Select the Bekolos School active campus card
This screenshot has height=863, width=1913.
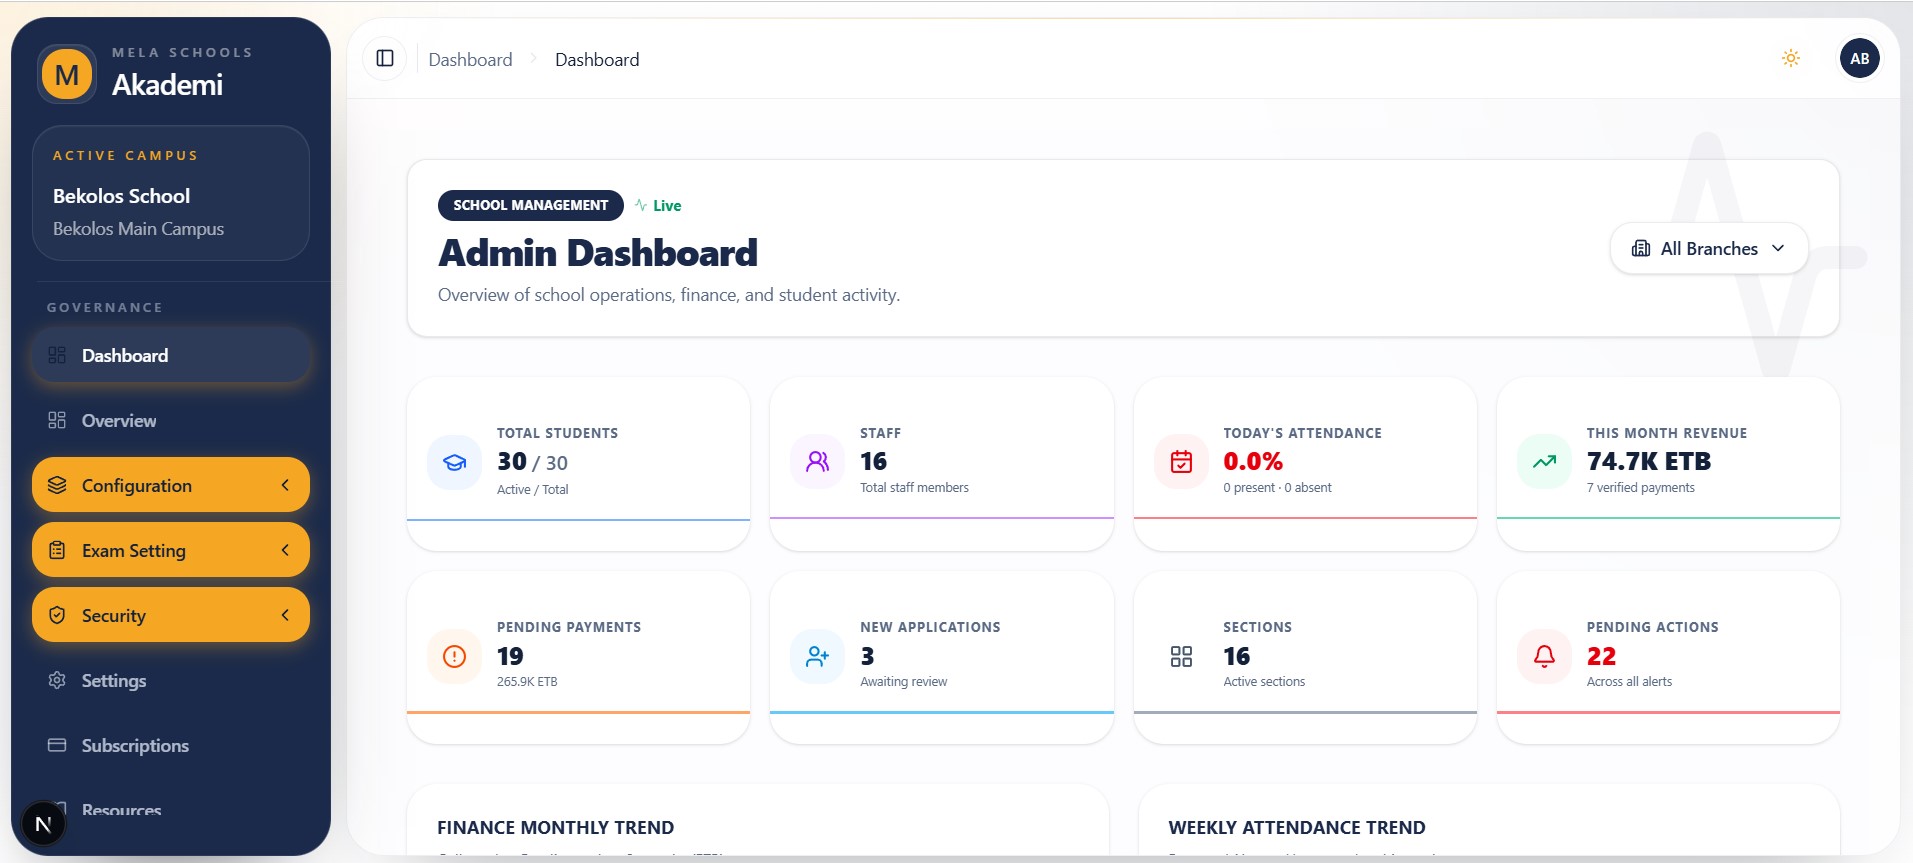171,193
